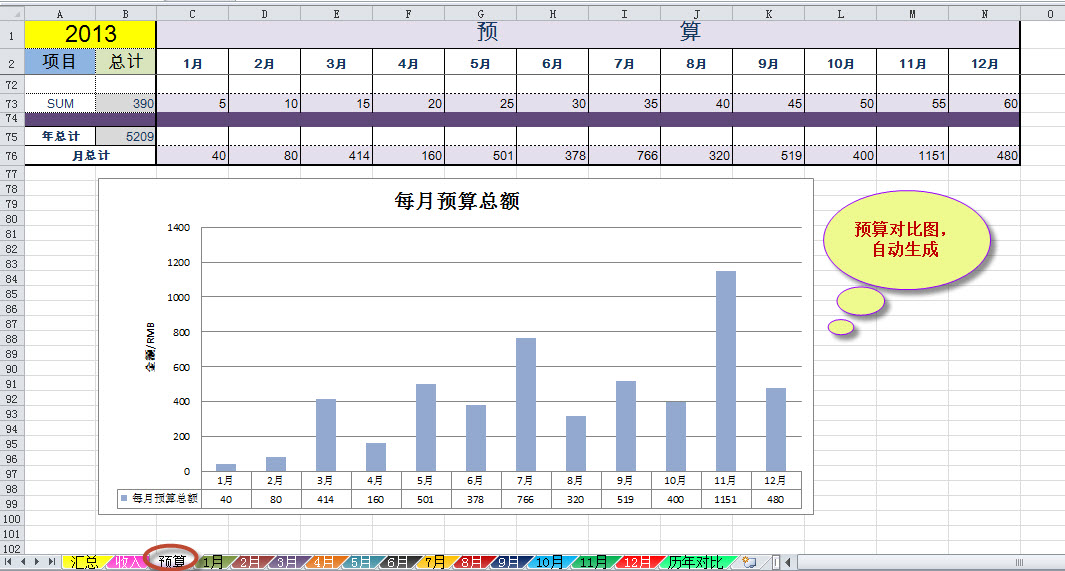This screenshot has height=571, width=1065.
Task: Click the 1月 column header cell
Action: 192,63
